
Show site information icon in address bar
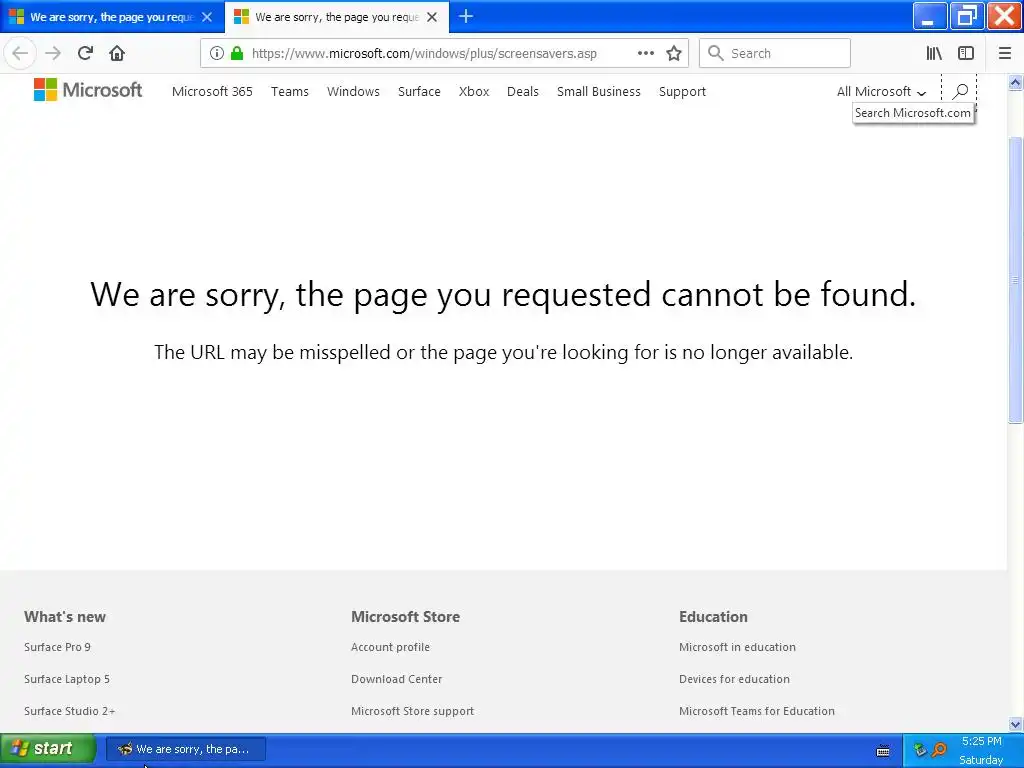(217, 54)
